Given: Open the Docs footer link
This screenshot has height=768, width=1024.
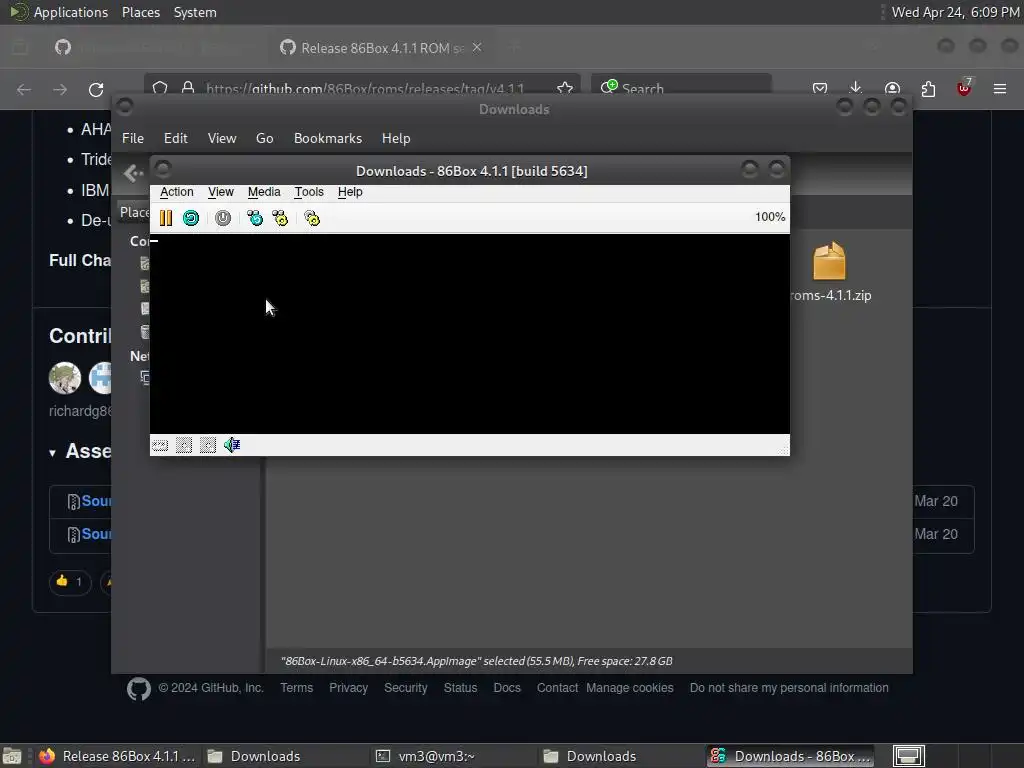Looking at the screenshot, I should 507,688.
